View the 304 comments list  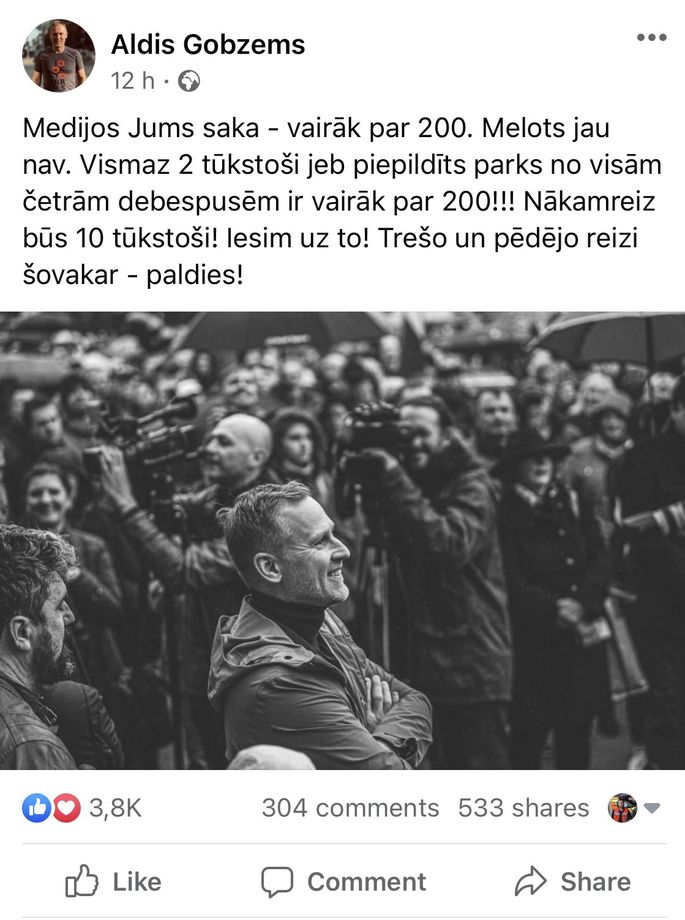pos(350,808)
